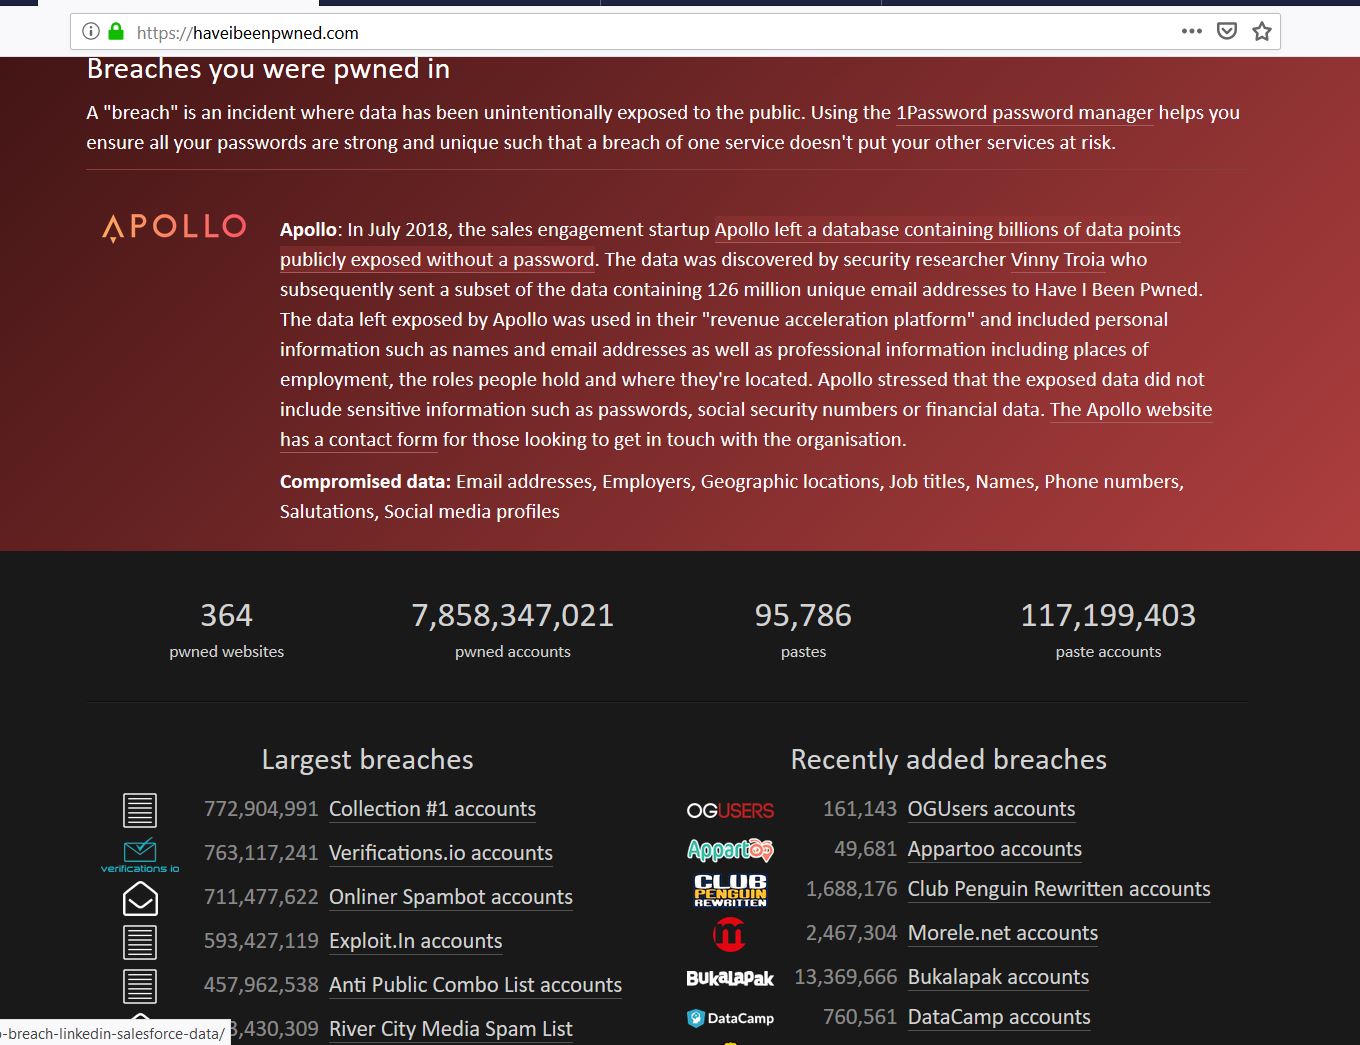
Task: Click the Verifications.io logo icon
Action: (140, 855)
